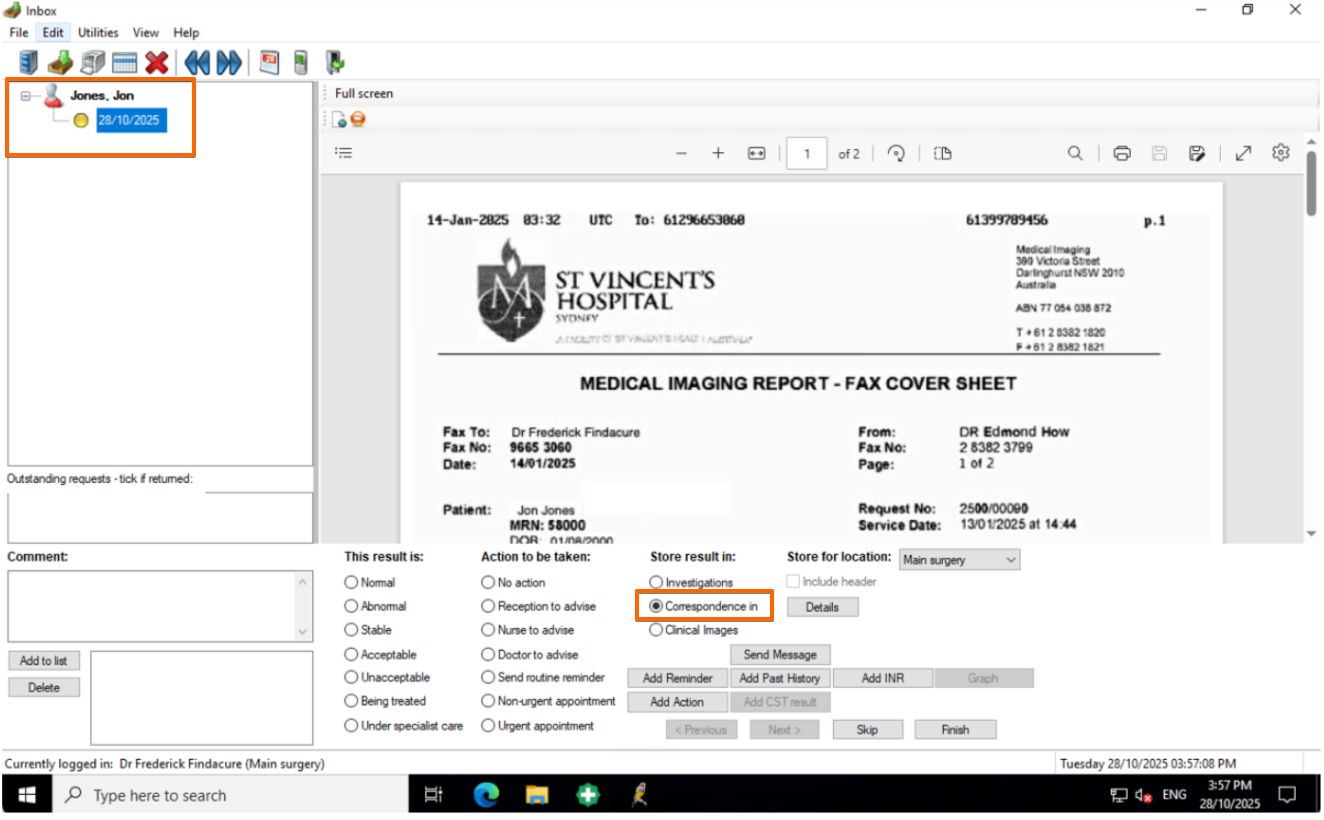
Task: Select Being treated result option
Action: [x=351, y=702]
